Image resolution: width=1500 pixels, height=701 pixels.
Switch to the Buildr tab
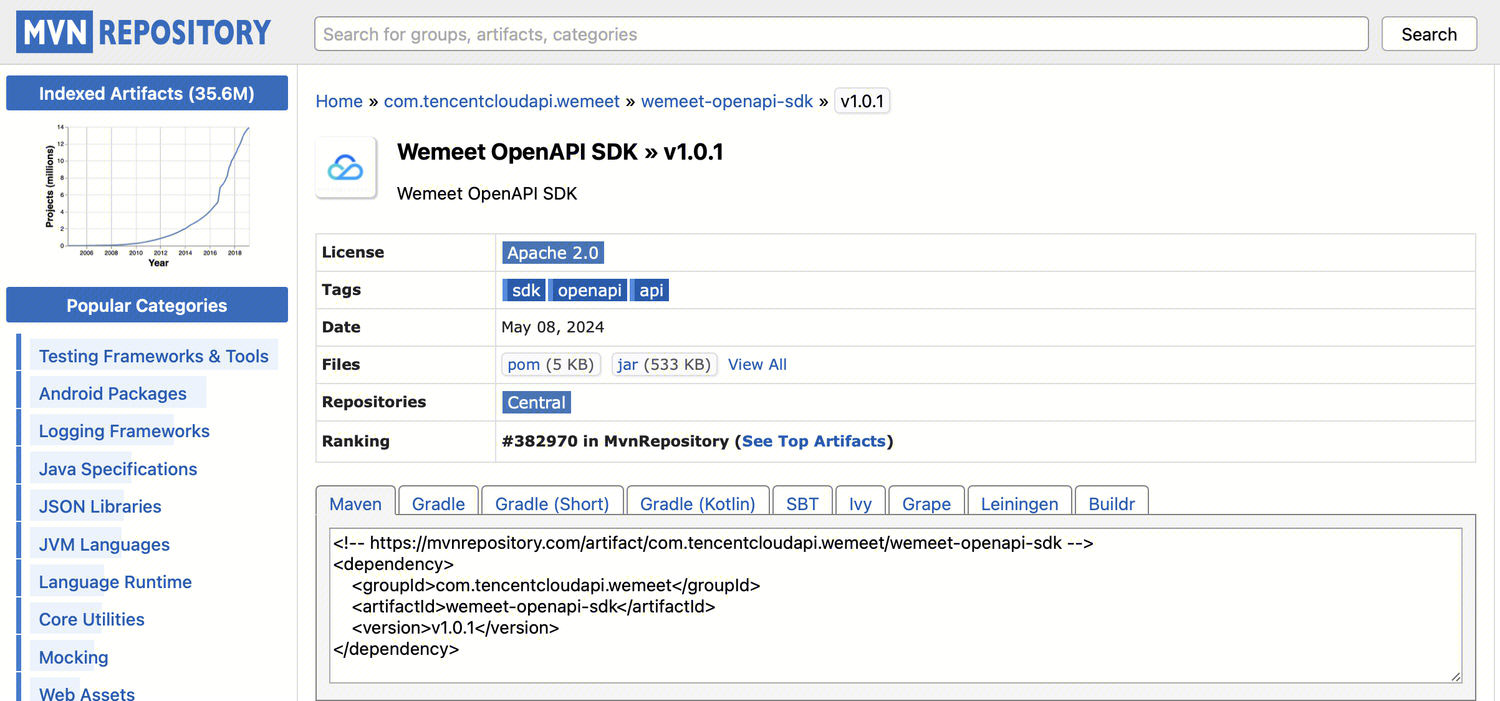coord(1111,503)
